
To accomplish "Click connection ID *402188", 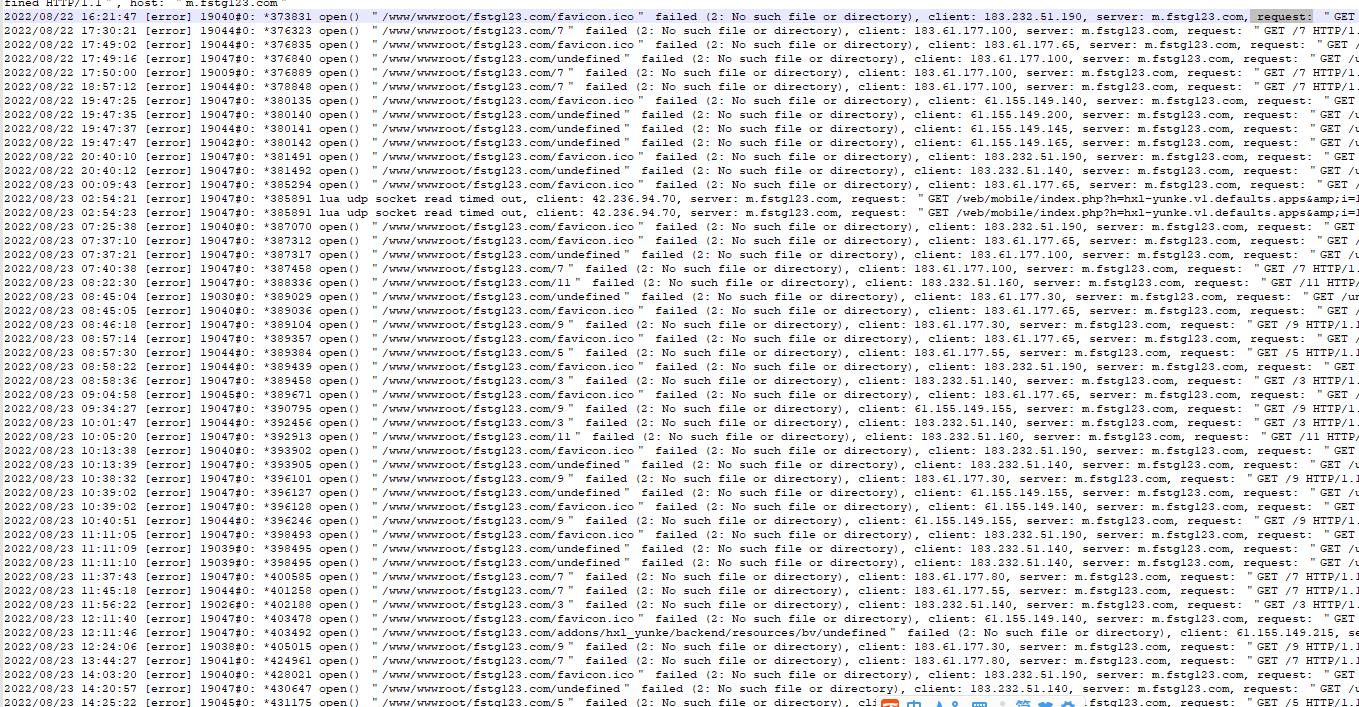I will coord(287,605).
